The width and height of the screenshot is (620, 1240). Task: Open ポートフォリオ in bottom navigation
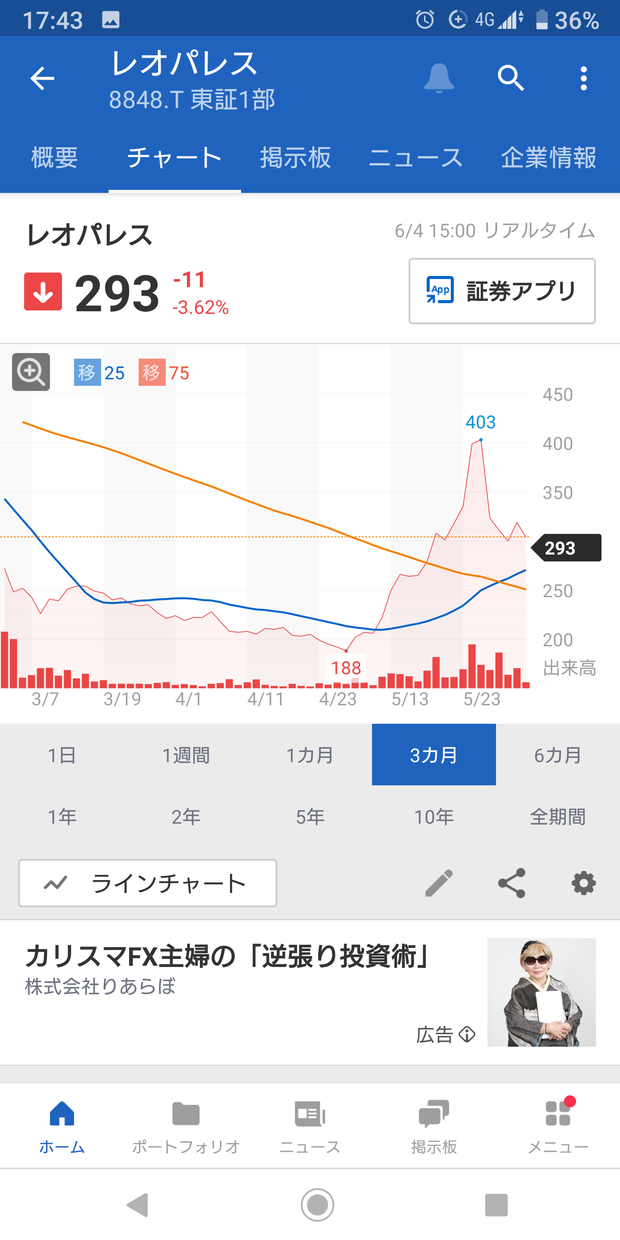pos(186,1127)
